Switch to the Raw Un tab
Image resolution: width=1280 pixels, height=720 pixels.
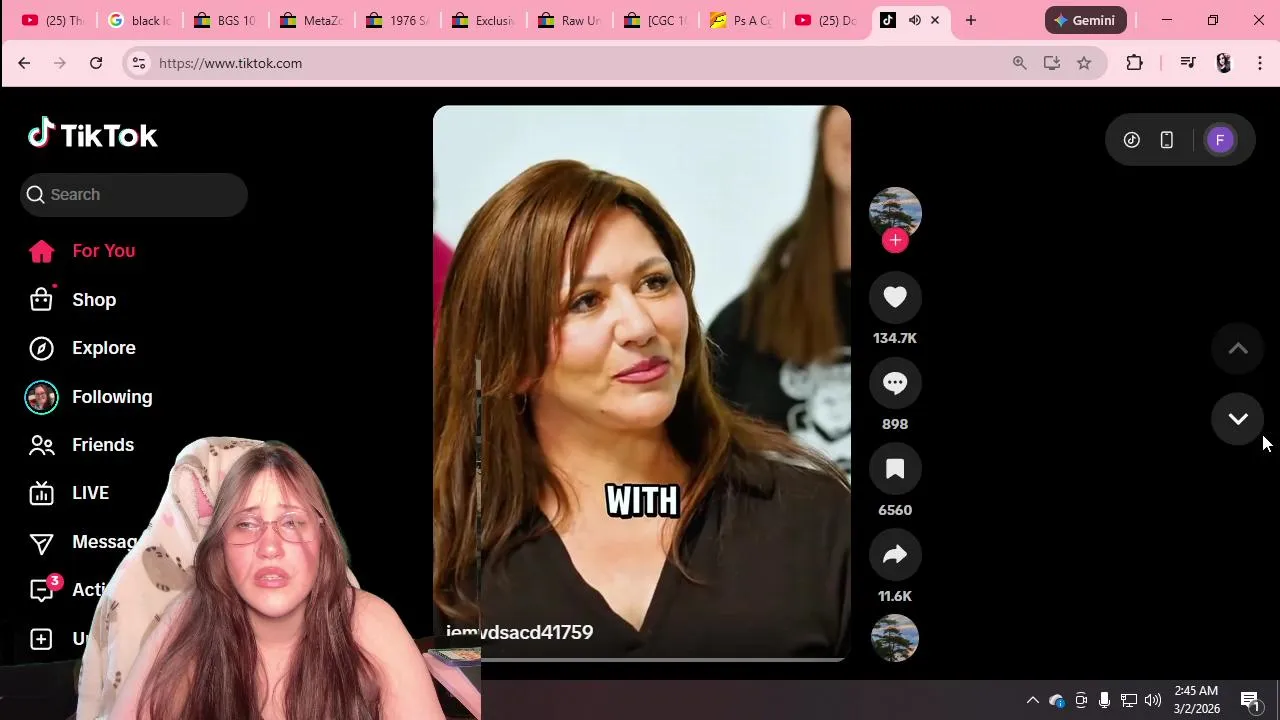tap(570, 20)
